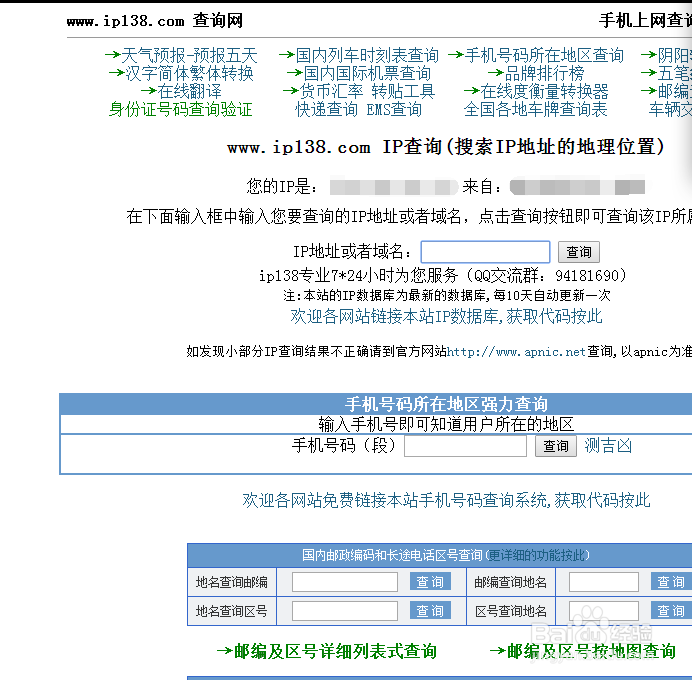Open the http://www.apnic.net link
Image resolution: width=692 pixels, height=680 pixels.
tap(516, 352)
